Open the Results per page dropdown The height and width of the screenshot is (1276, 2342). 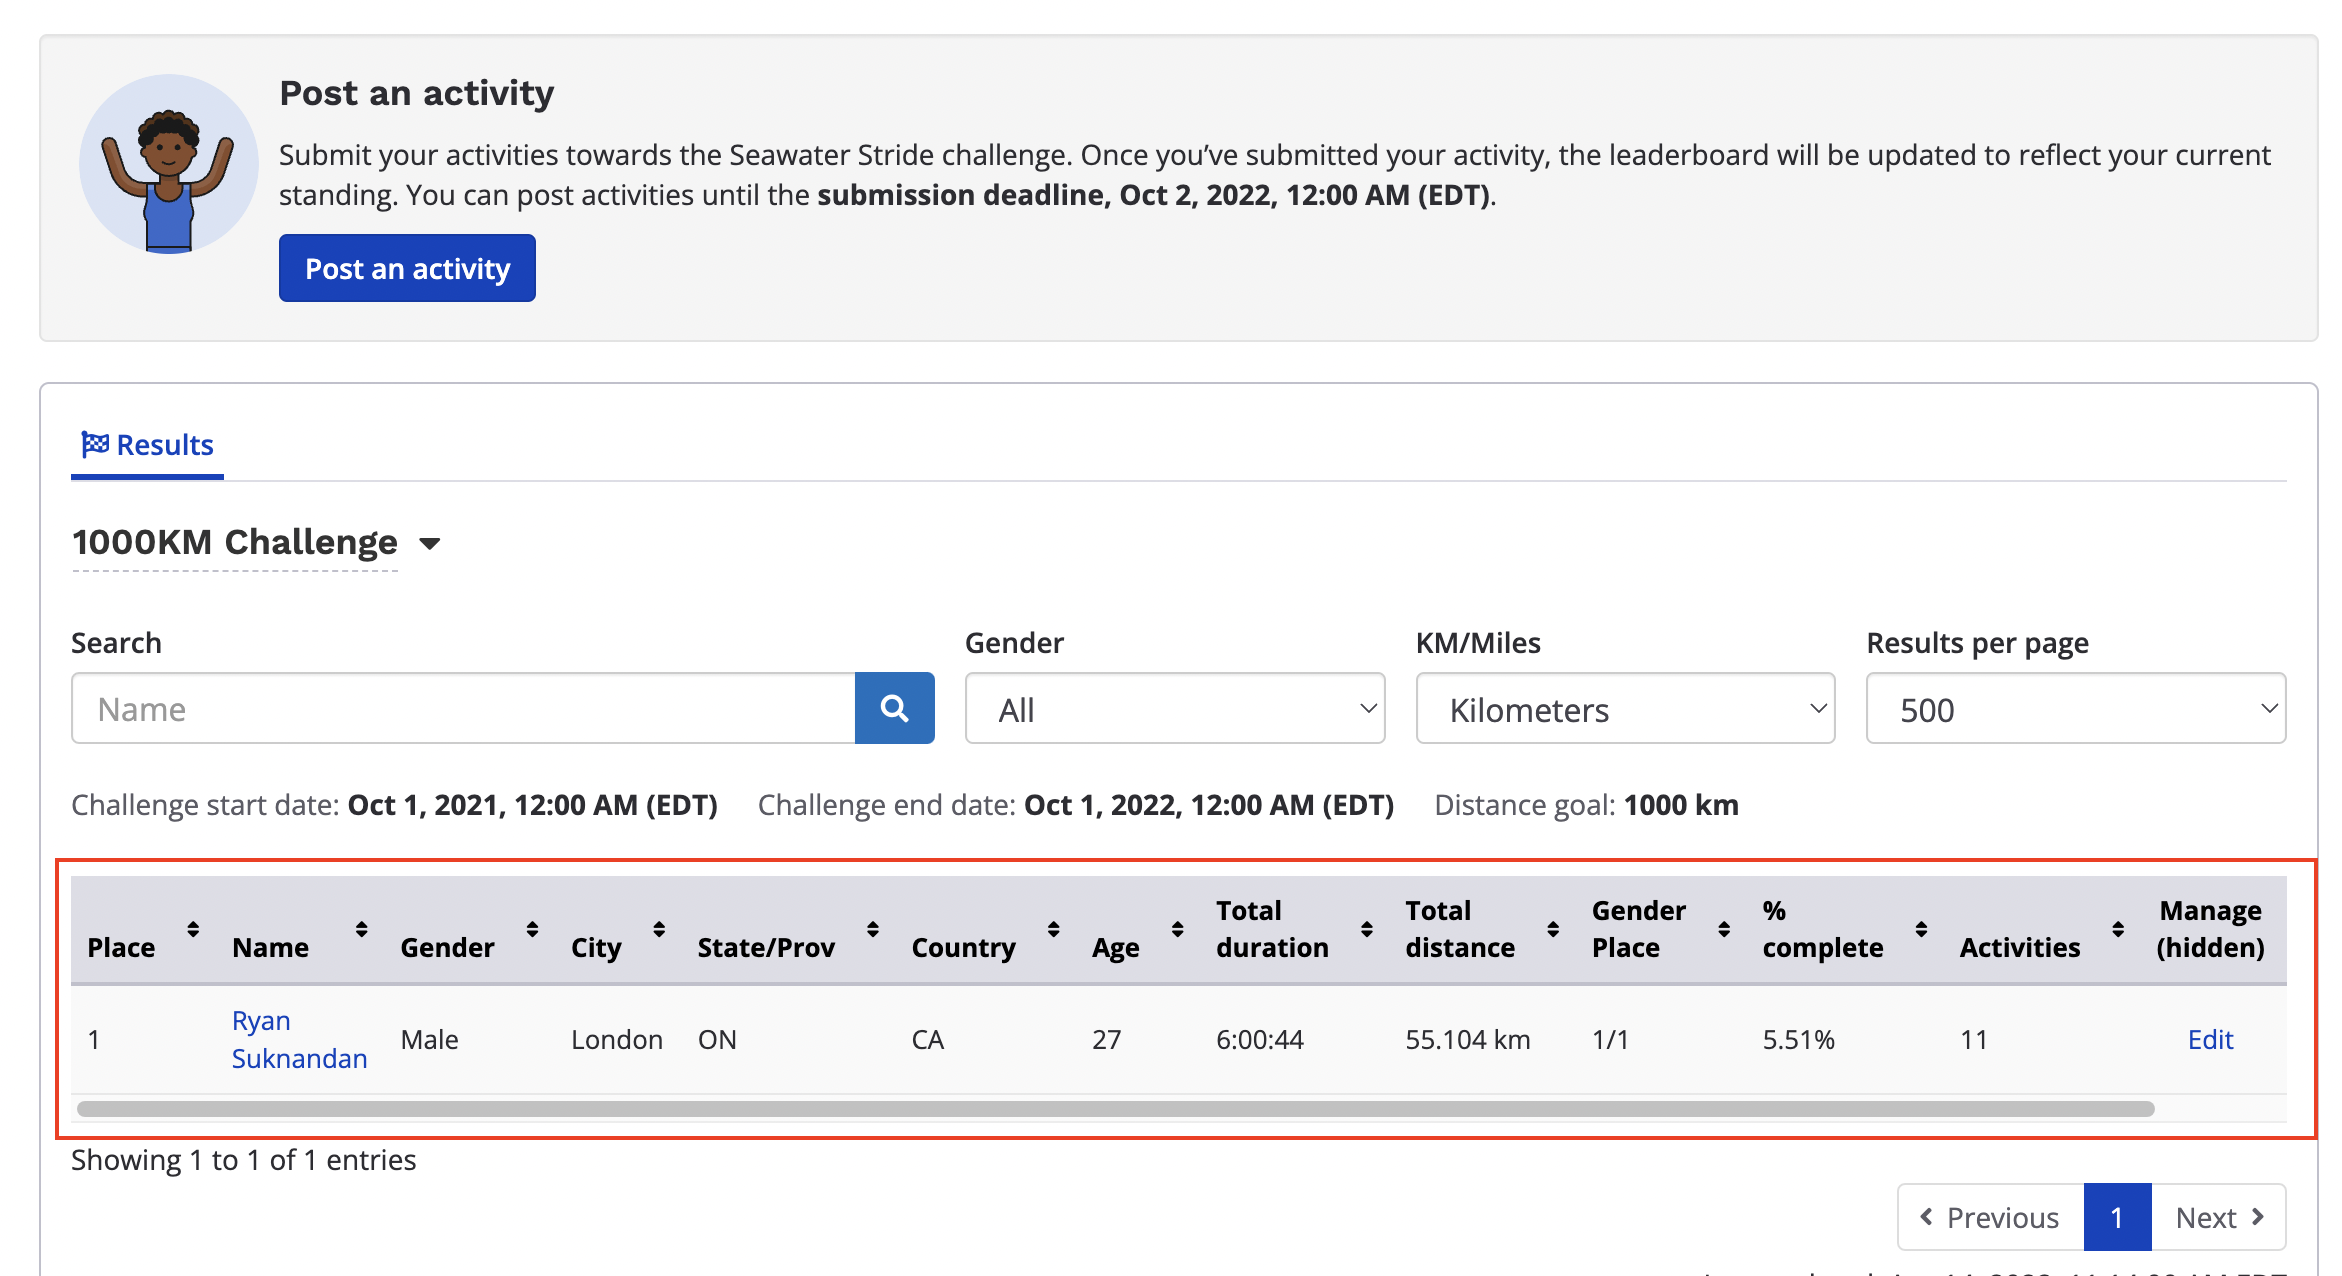click(2075, 709)
